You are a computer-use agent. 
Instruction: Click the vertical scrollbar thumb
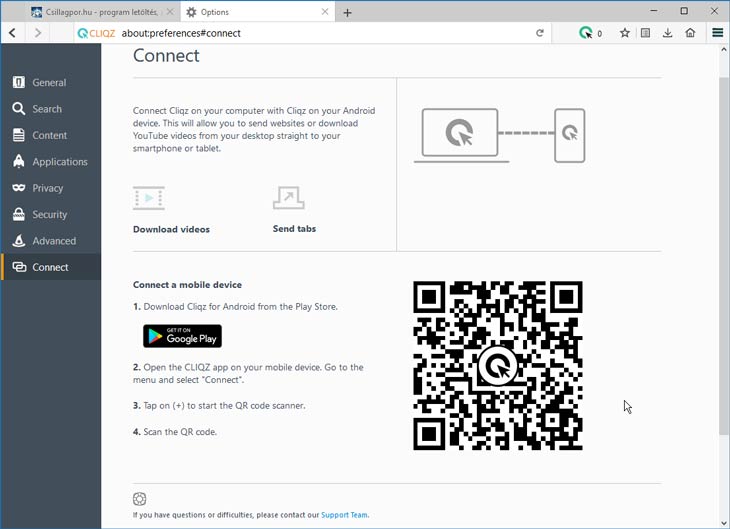[x=723, y=256]
